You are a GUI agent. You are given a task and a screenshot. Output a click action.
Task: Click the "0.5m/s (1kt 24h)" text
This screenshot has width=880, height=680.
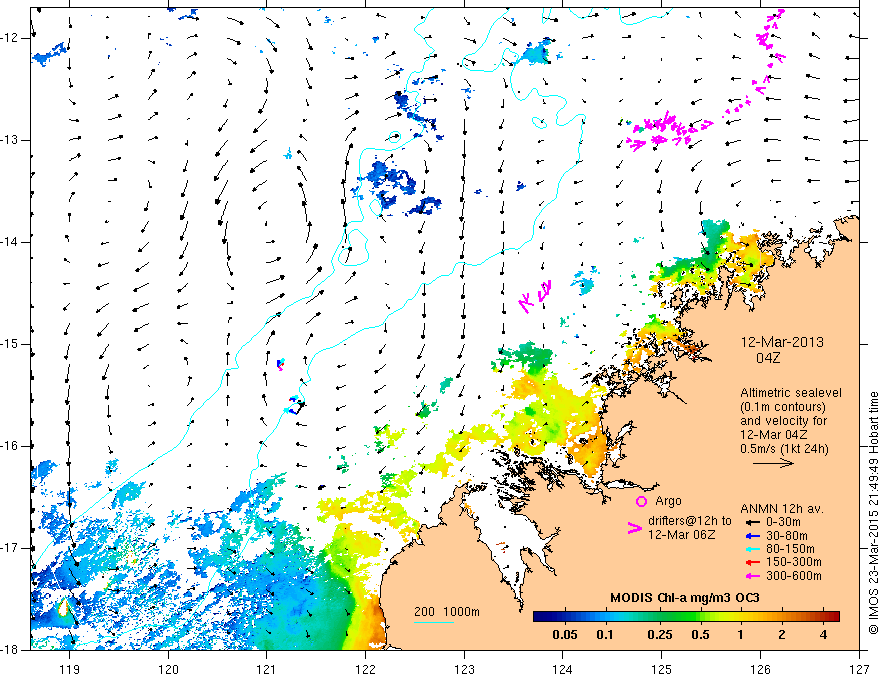784,448
